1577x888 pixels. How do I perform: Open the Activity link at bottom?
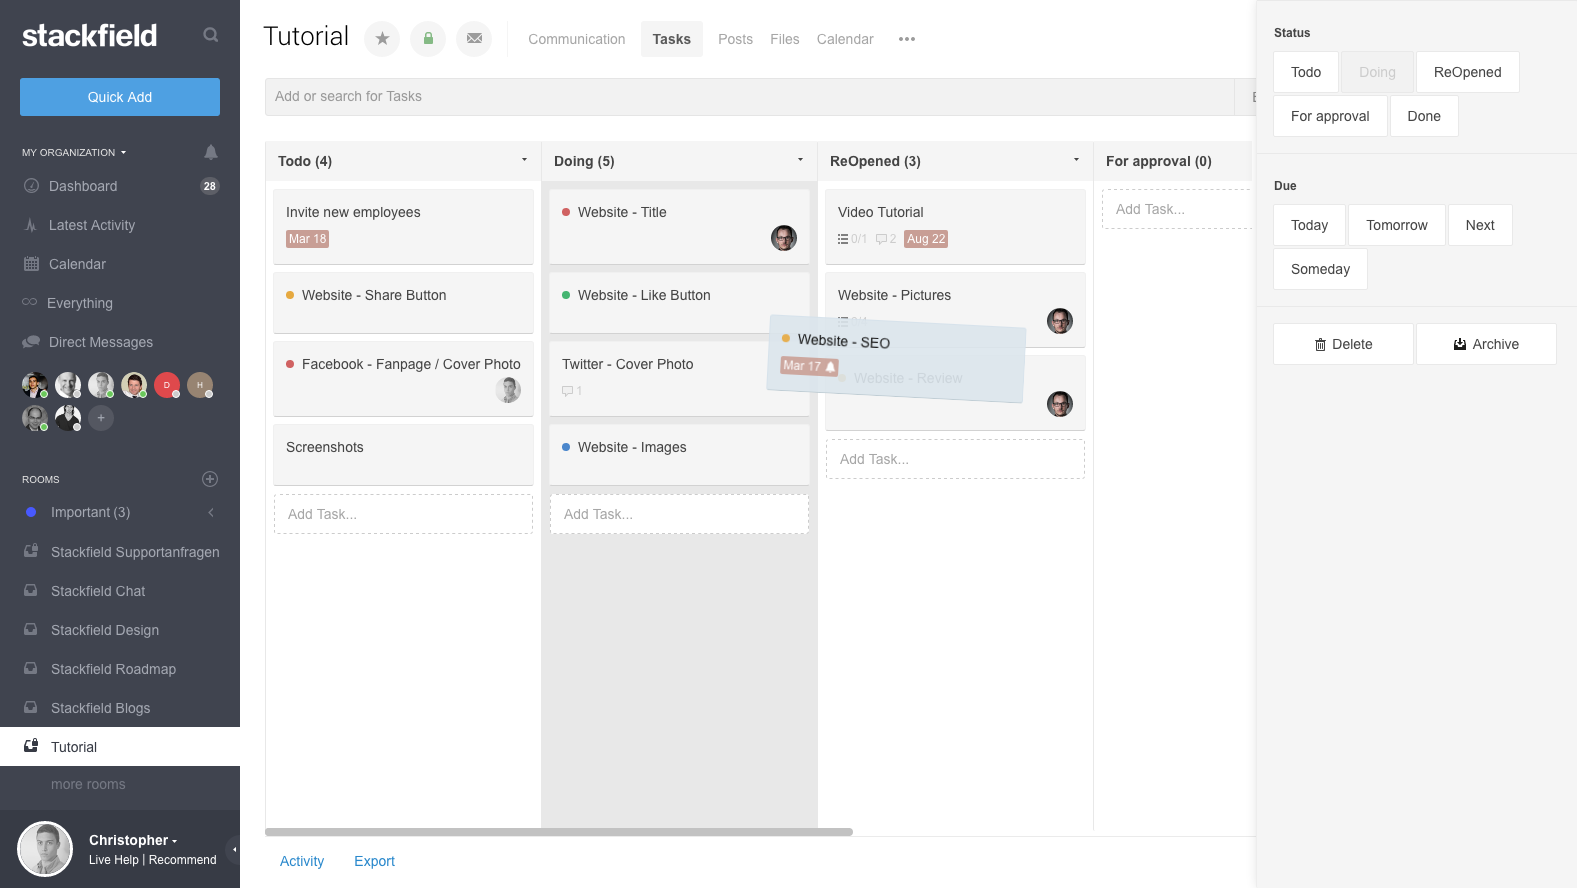pyautogui.click(x=302, y=861)
